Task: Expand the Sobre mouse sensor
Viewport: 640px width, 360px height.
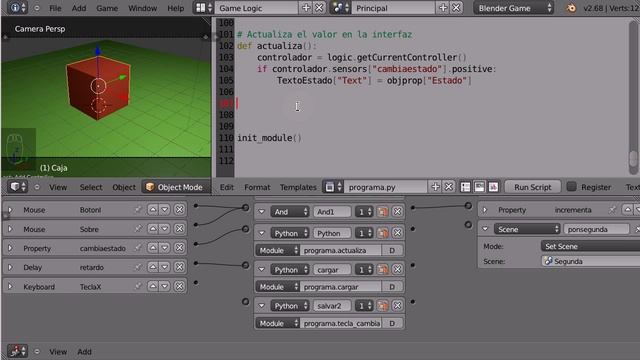Action: (x=10, y=229)
